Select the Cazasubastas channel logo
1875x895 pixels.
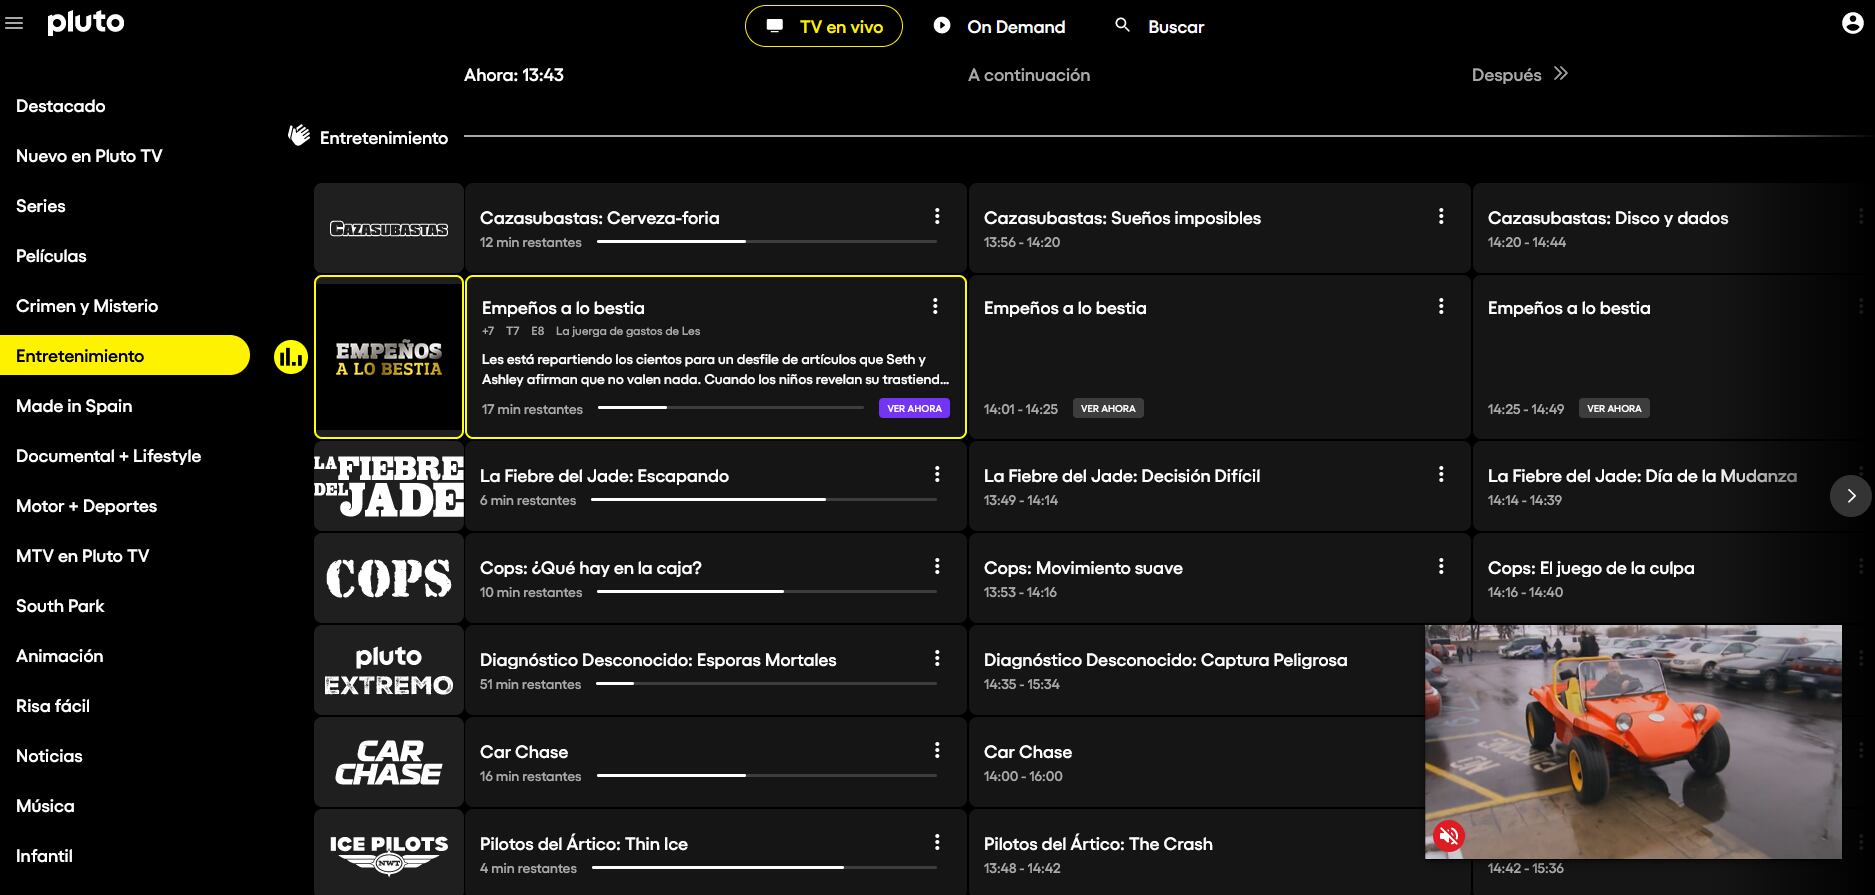(389, 228)
